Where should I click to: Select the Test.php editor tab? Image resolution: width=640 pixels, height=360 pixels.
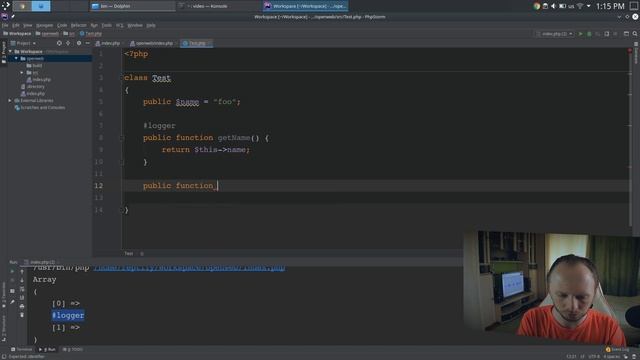click(x=196, y=43)
